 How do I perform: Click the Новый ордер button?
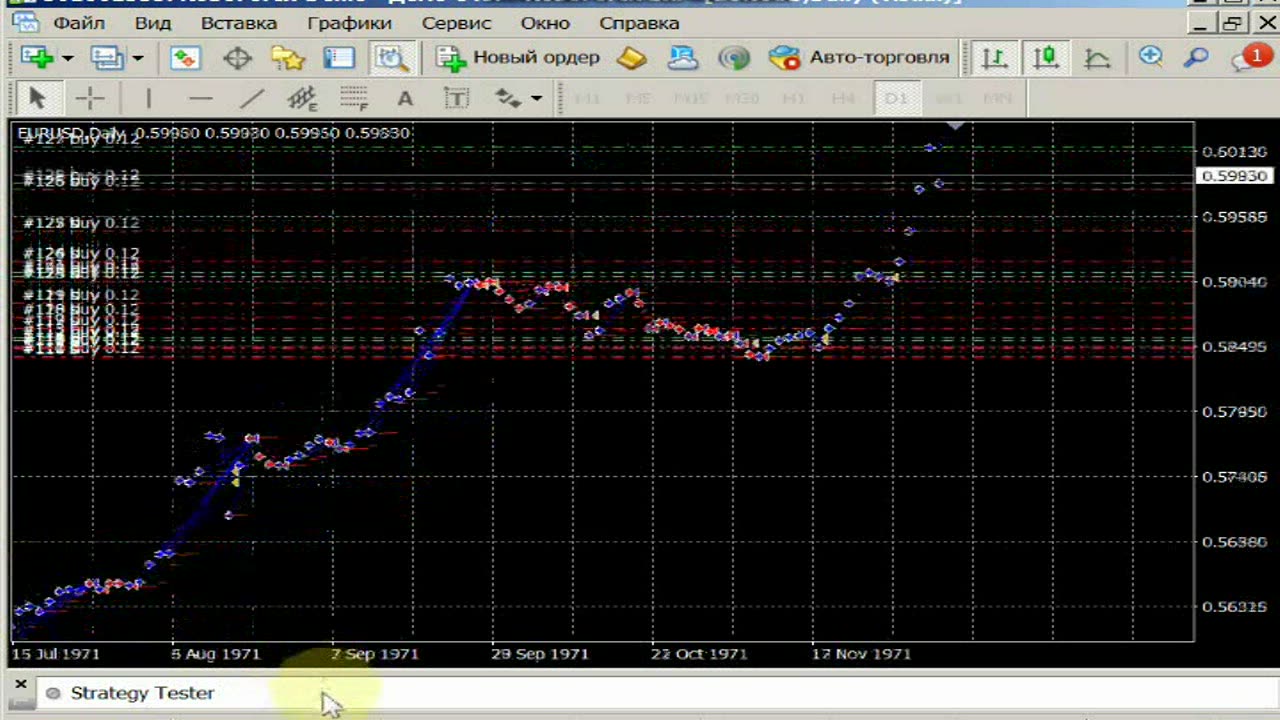(518, 58)
